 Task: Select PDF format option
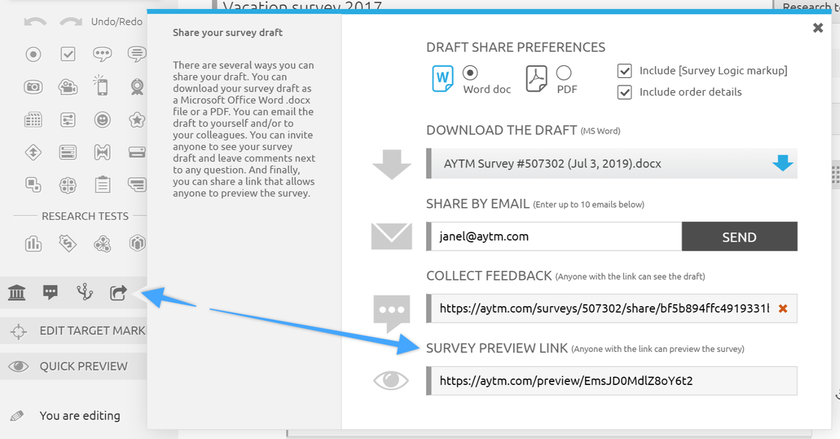(564, 73)
